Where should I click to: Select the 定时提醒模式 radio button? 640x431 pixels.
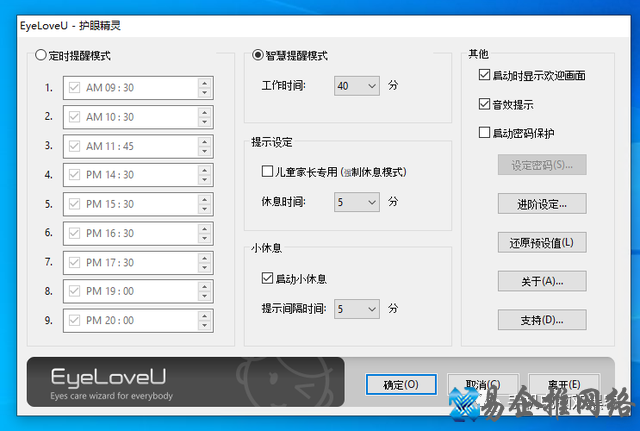coord(41,56)
